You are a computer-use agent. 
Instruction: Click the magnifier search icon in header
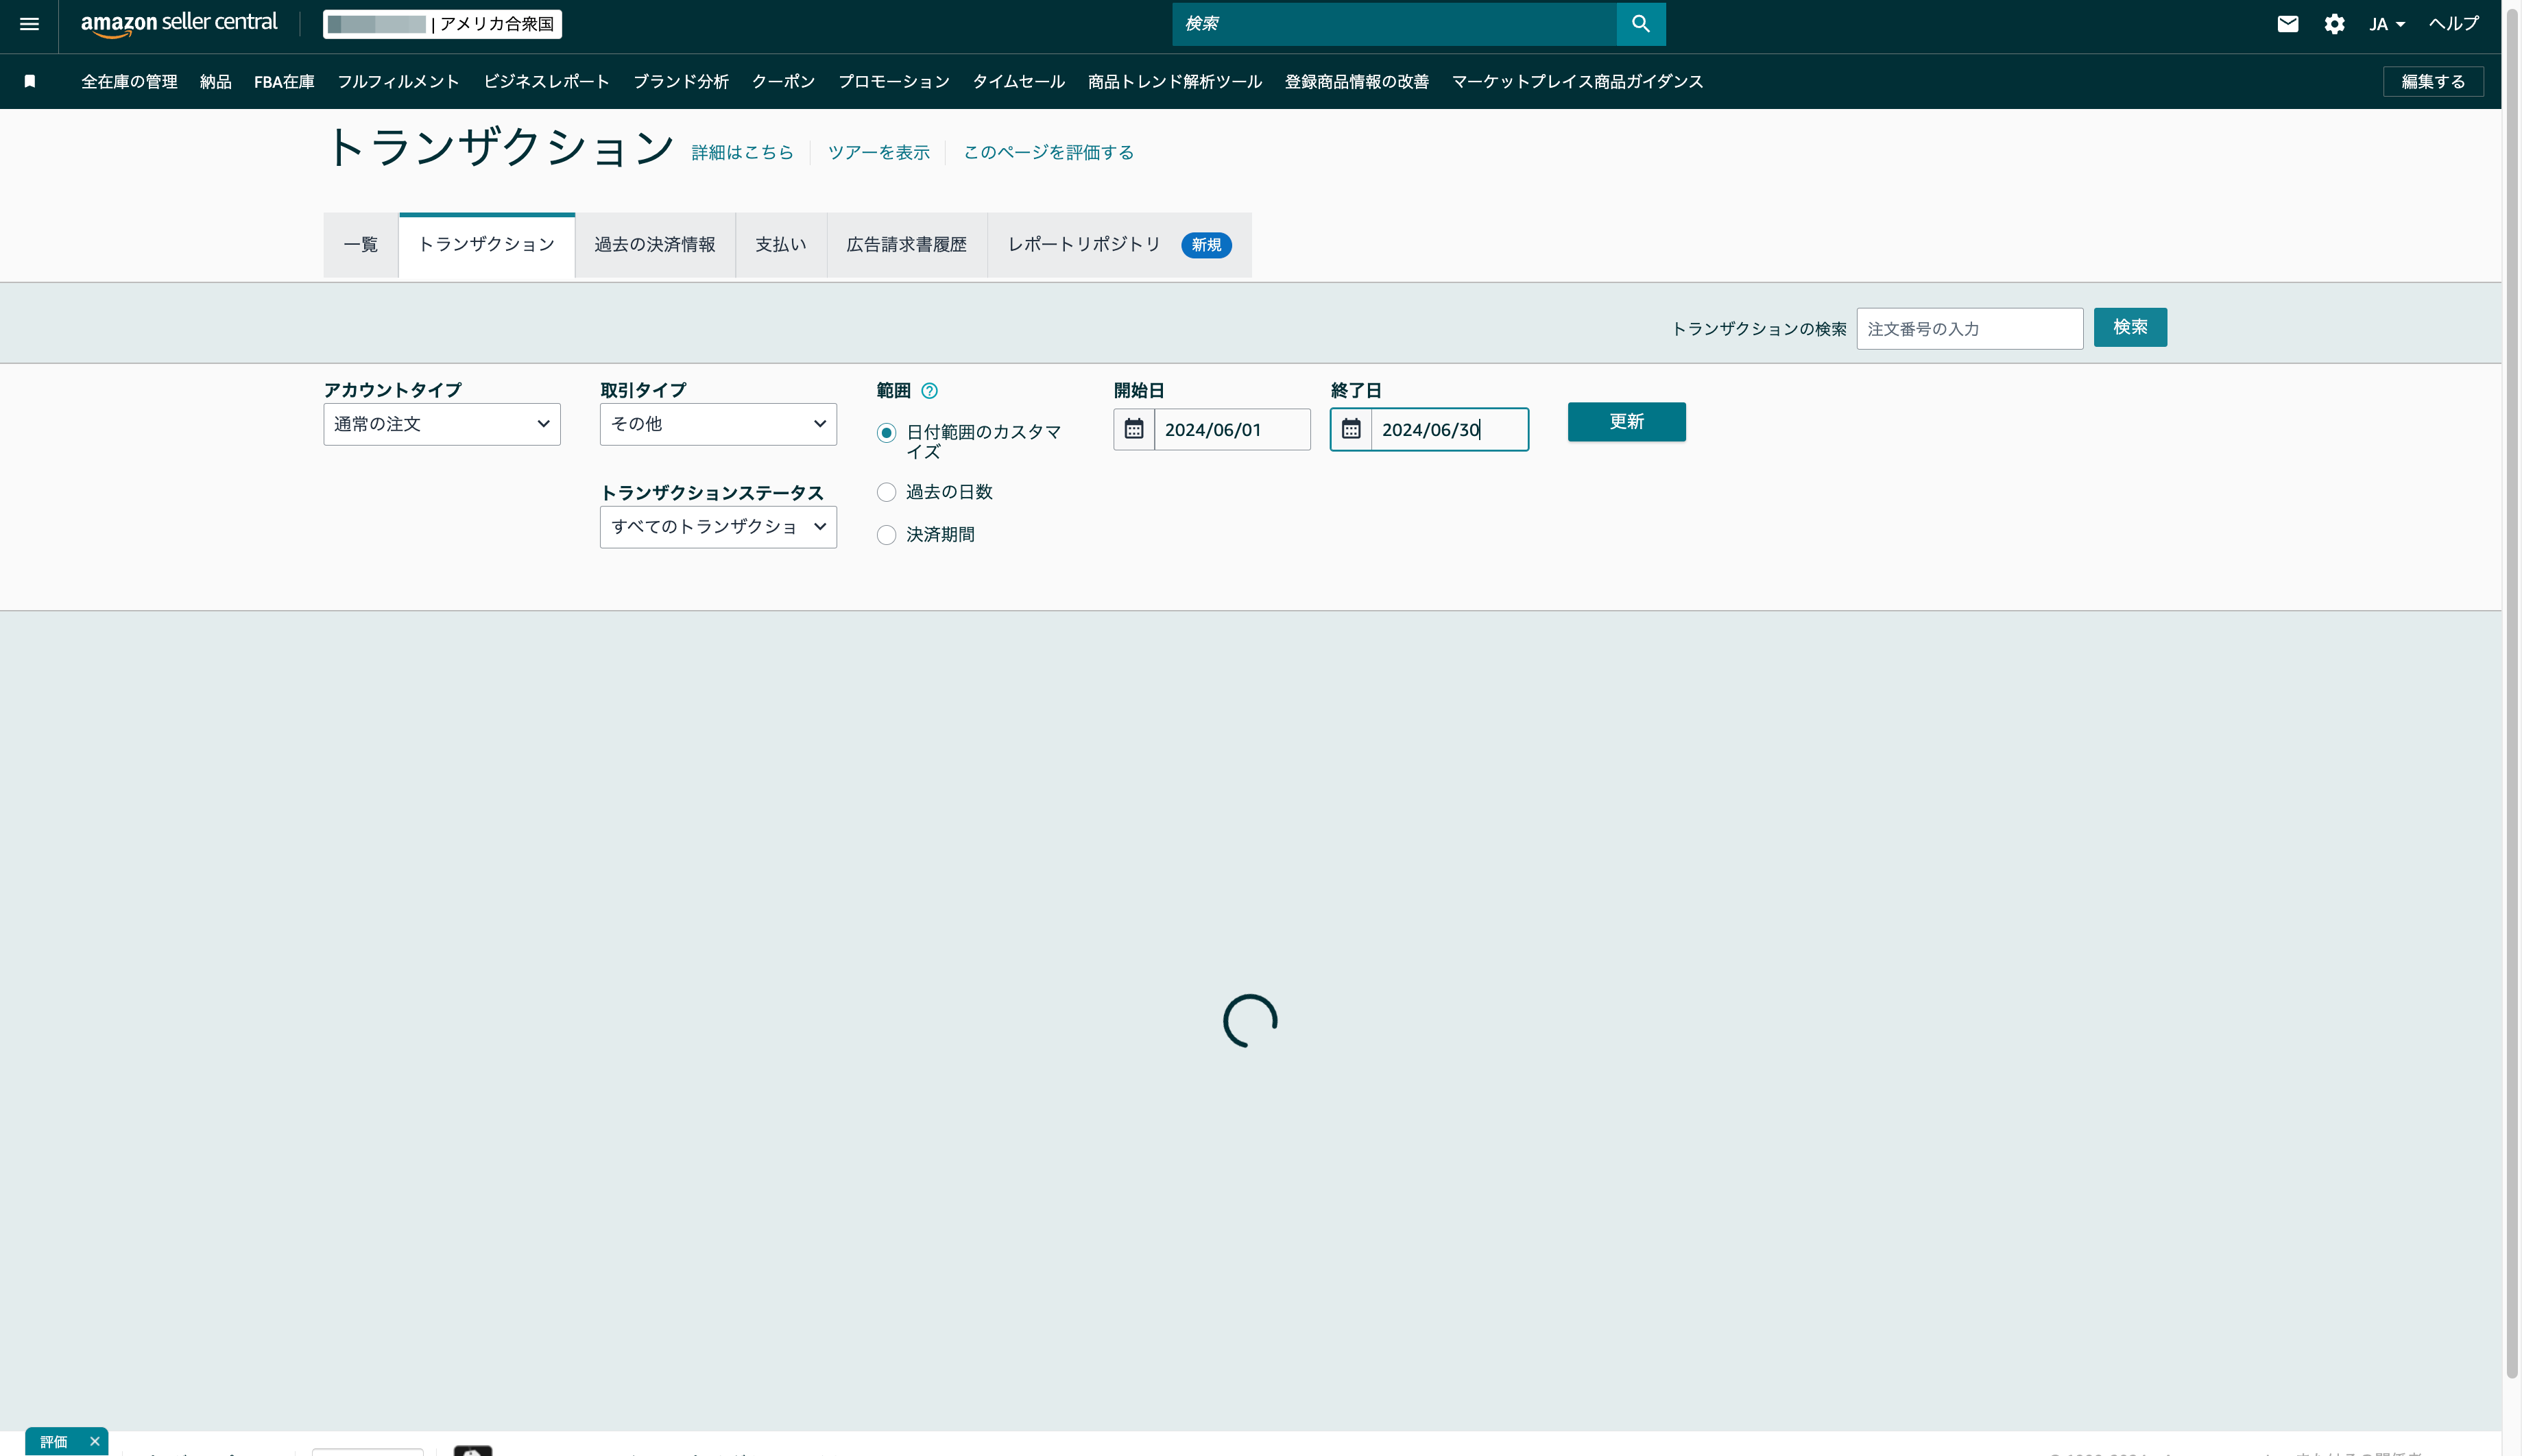1640,24
